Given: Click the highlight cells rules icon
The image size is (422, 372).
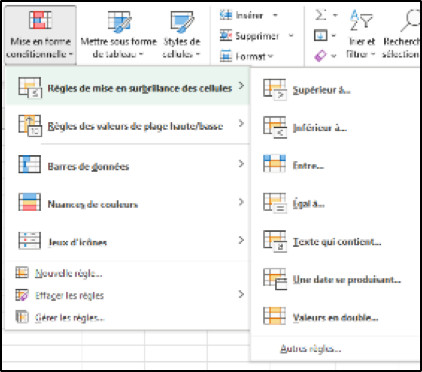Looking at the screenshot, I should (30, 88).
